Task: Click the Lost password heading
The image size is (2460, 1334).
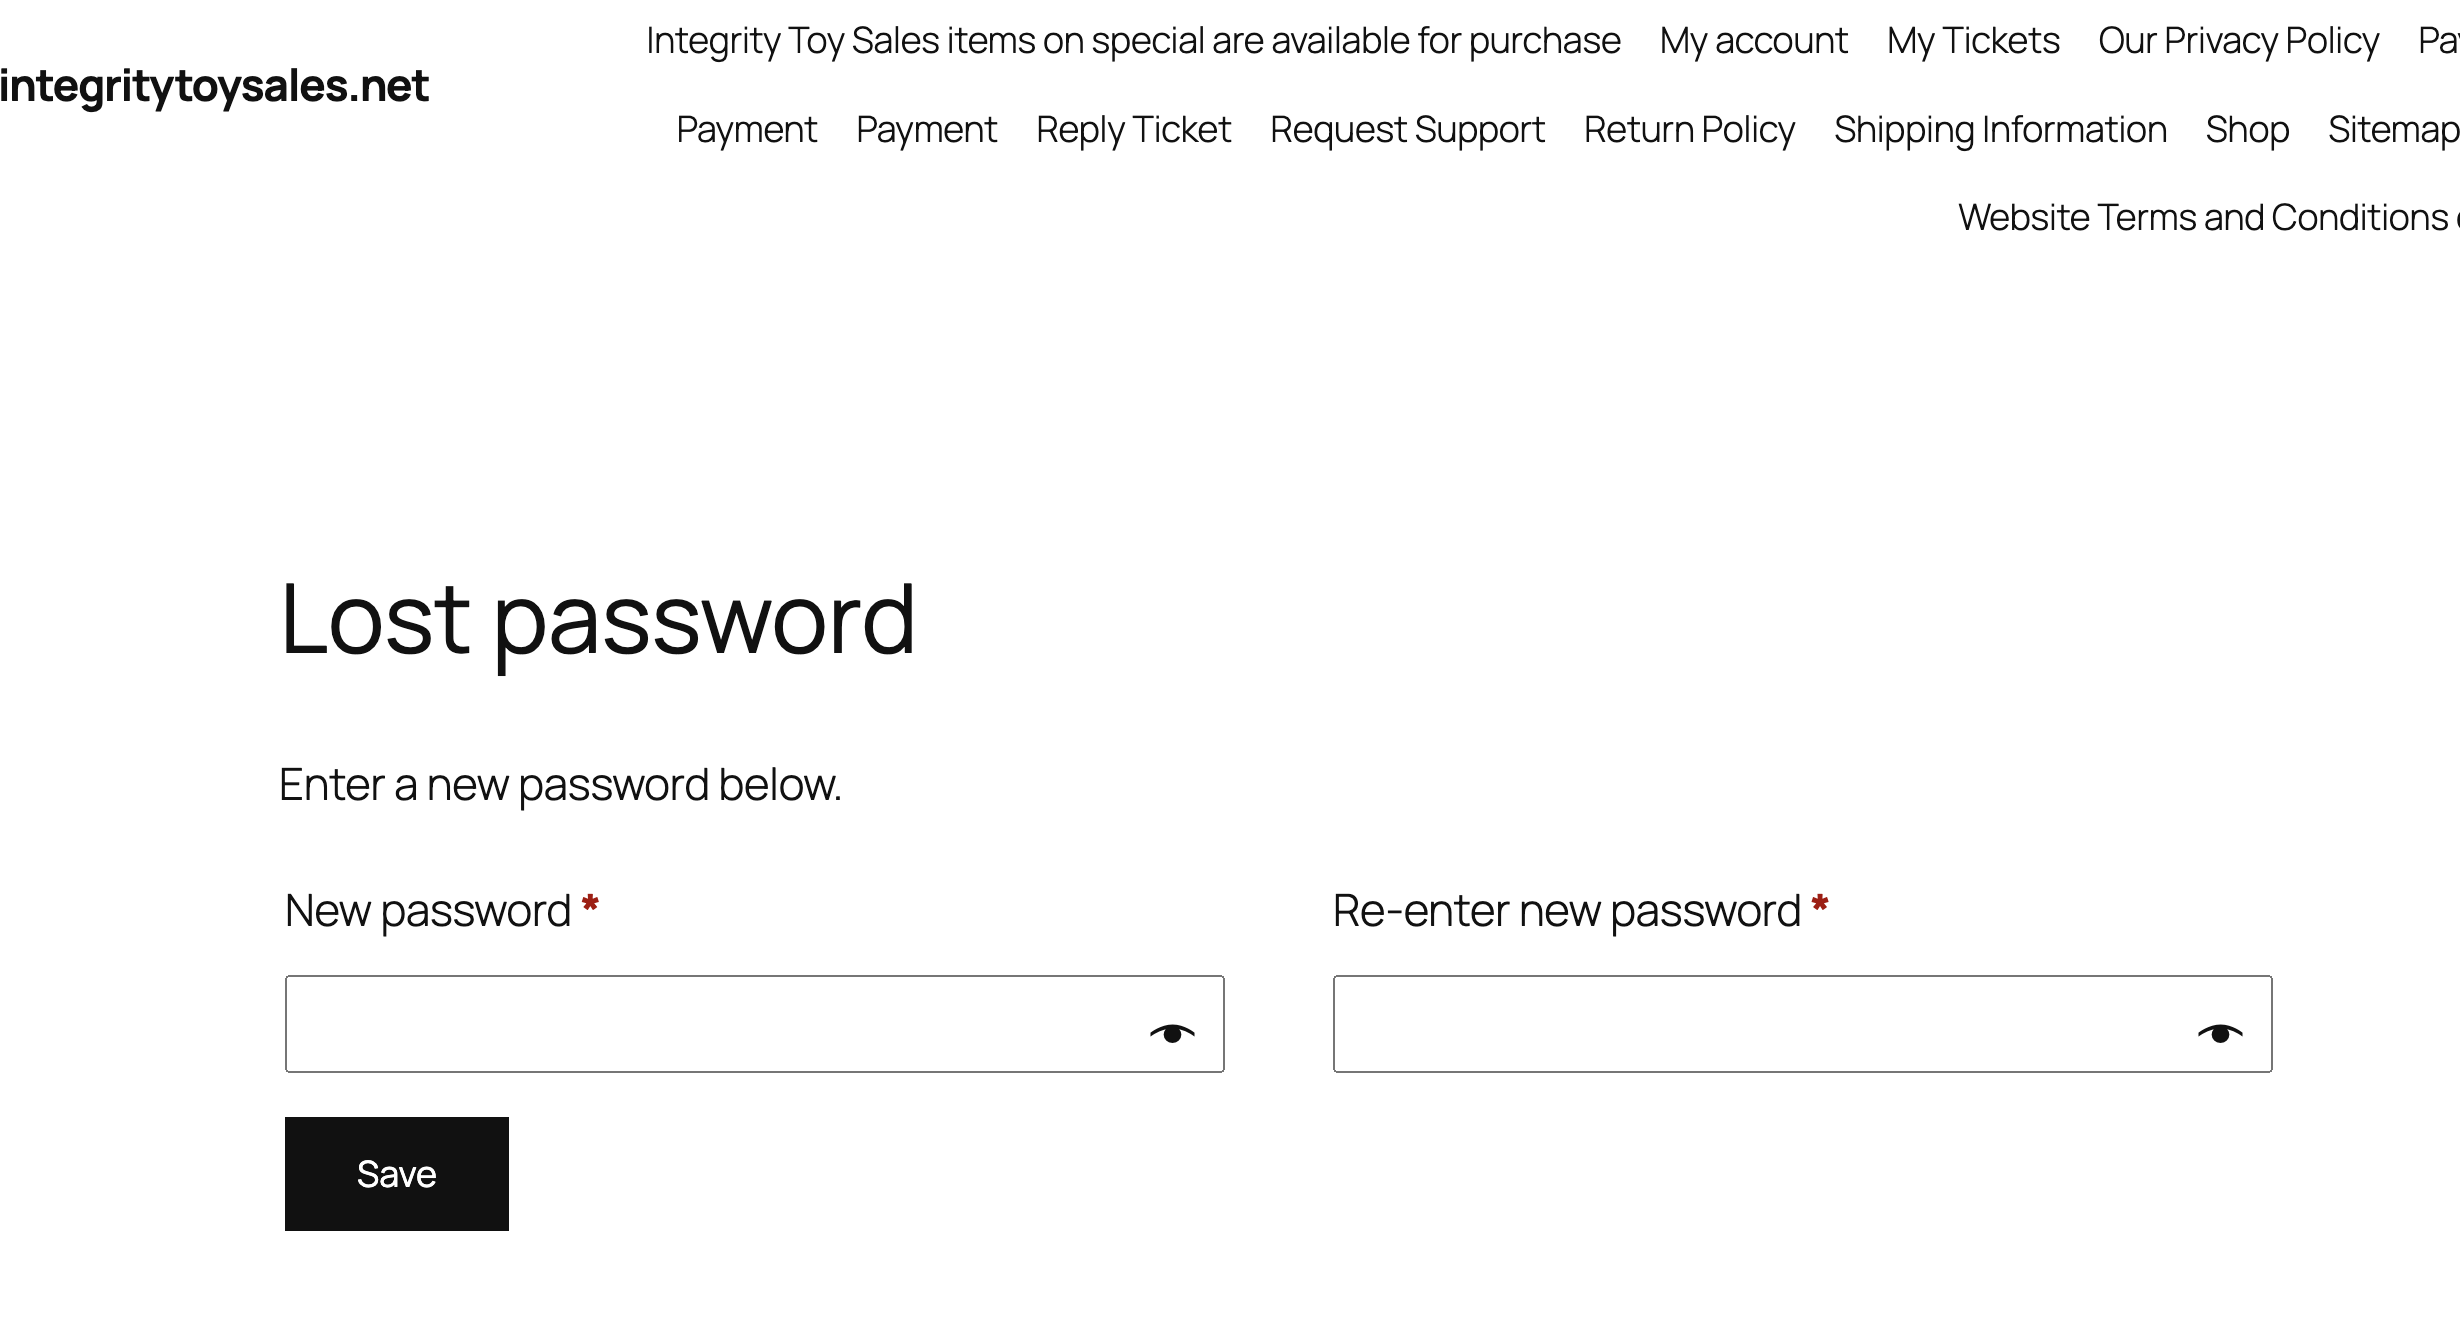Action: point(597,621)
